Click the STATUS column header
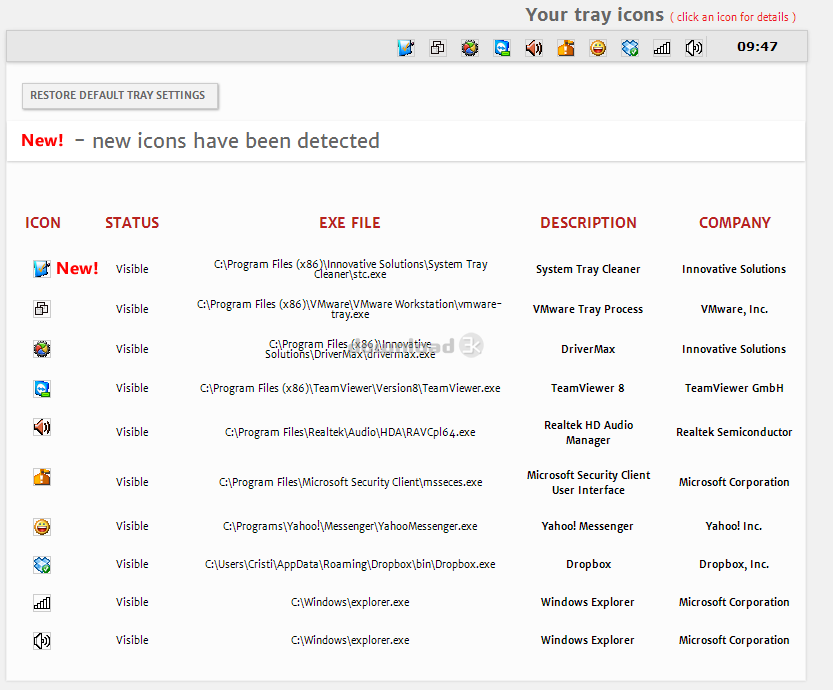The width and height of the screenshot is (833, 690). 132,223
